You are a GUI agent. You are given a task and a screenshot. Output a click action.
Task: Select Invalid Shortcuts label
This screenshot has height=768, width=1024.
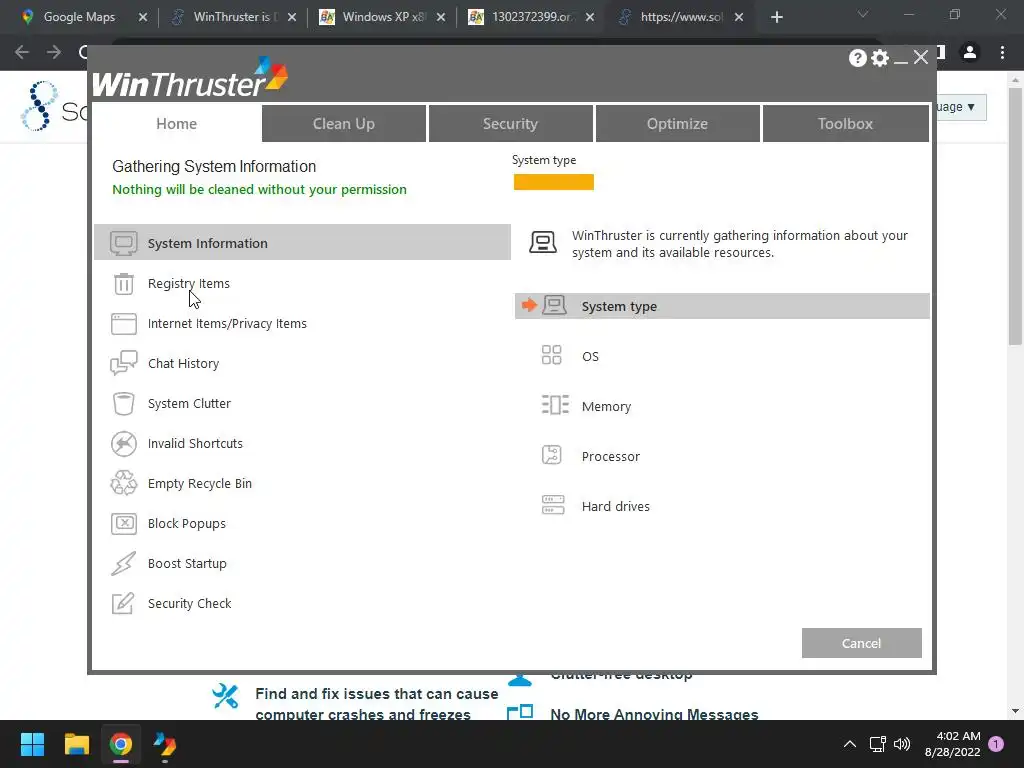195,443
